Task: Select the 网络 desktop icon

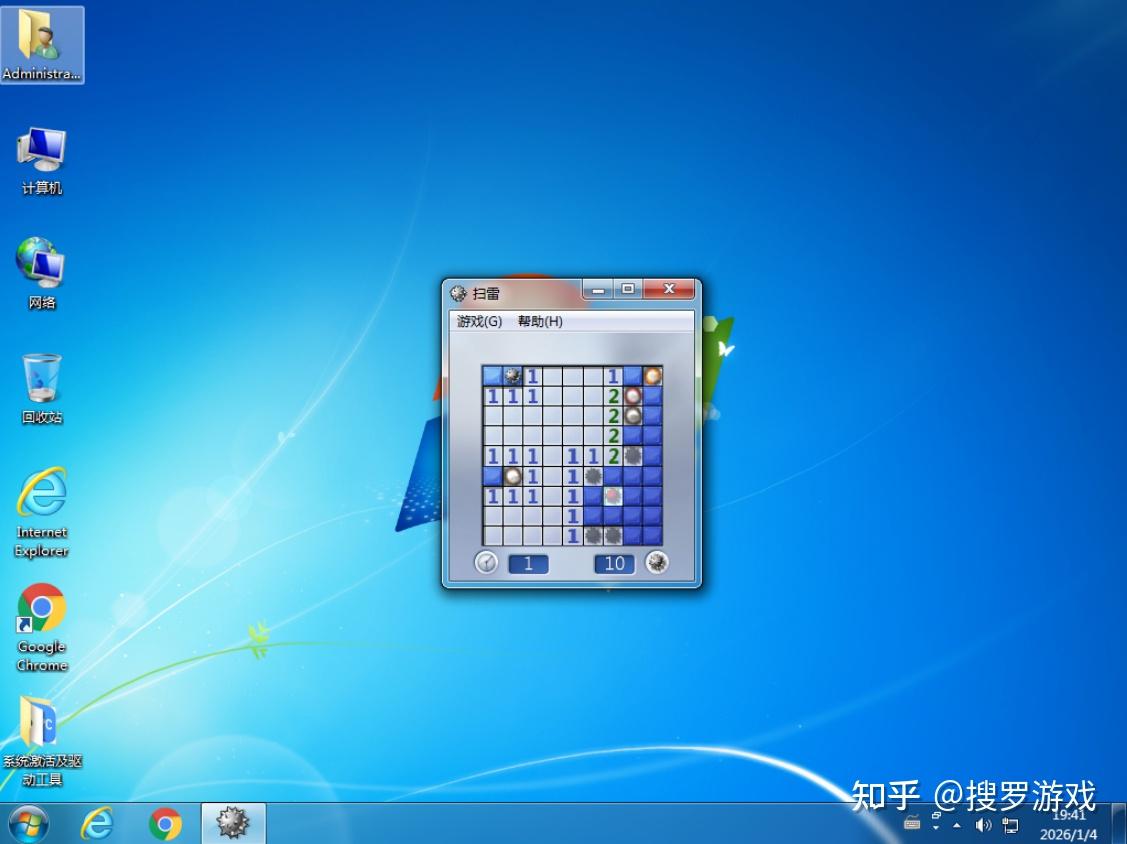Action: click(x=42, y=273)
